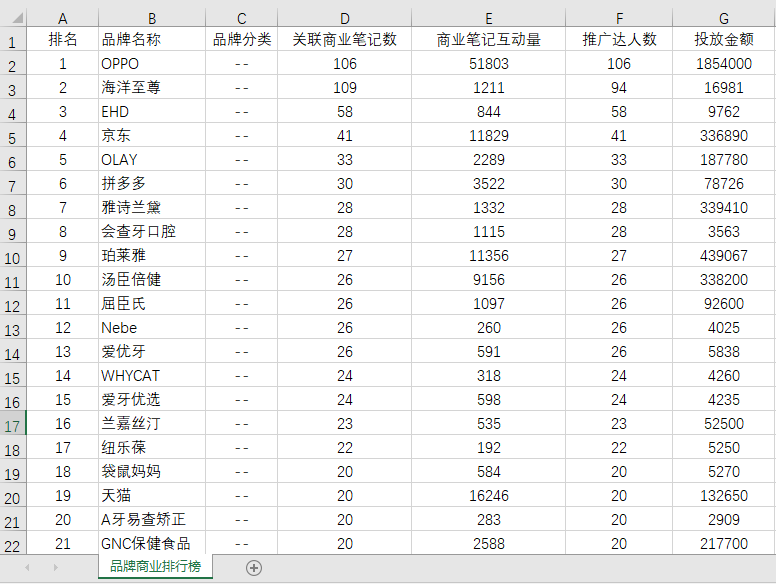Select column D header
The height and width of the screenshot is (584, 776).
(344, 18)
